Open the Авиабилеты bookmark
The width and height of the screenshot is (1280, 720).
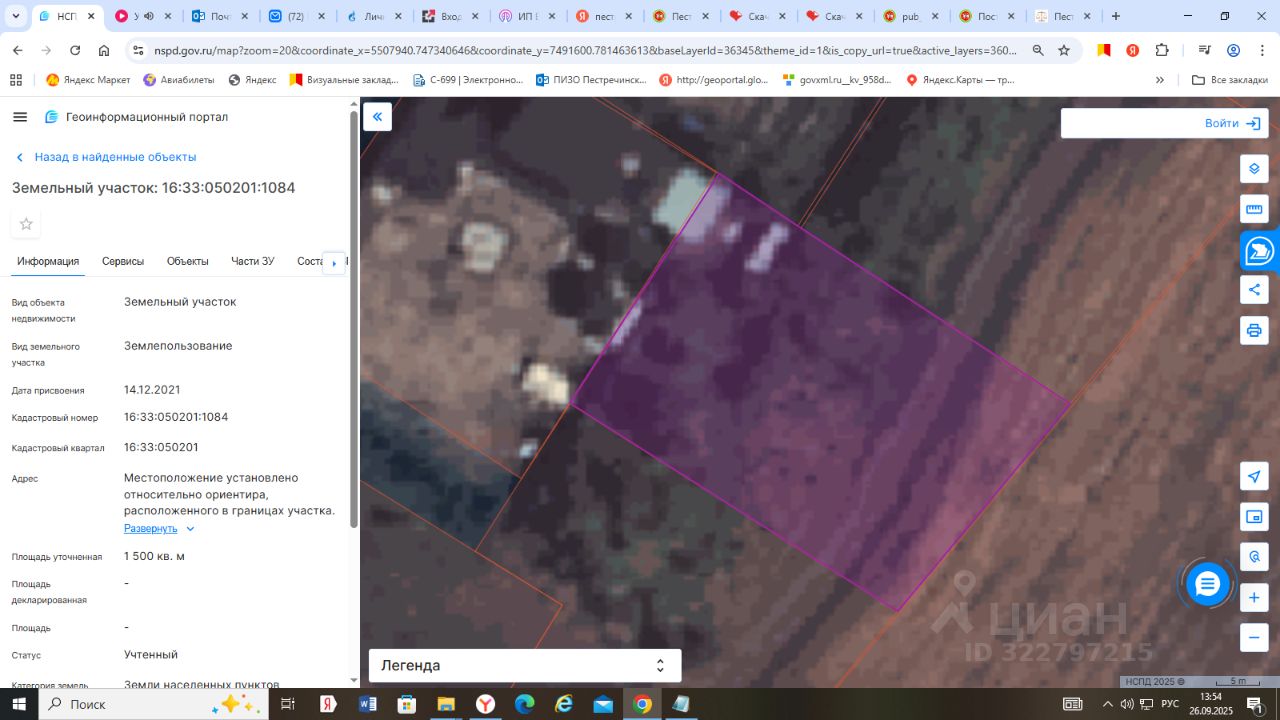180,80
